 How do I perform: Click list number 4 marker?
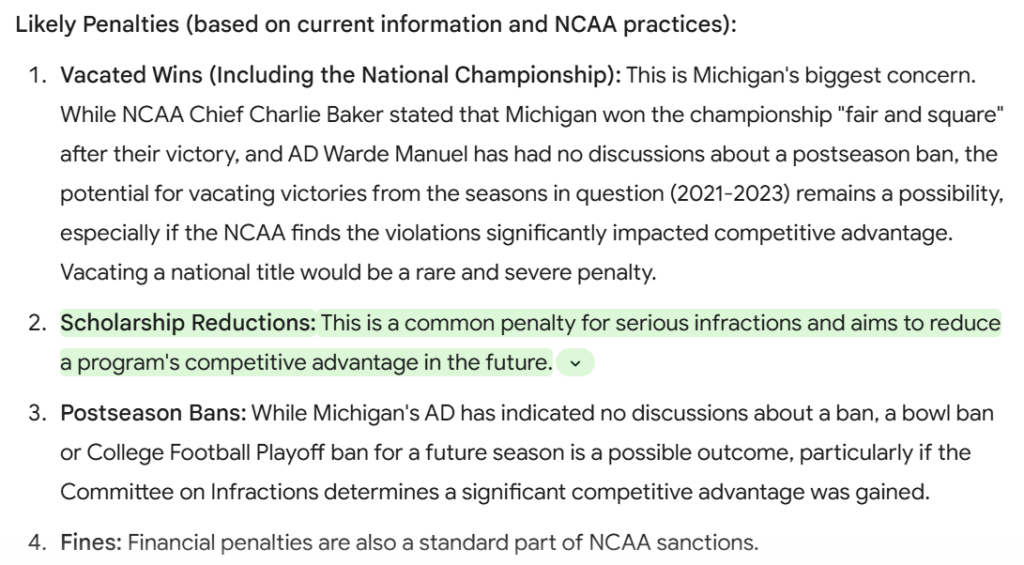[x=37, y=543]
